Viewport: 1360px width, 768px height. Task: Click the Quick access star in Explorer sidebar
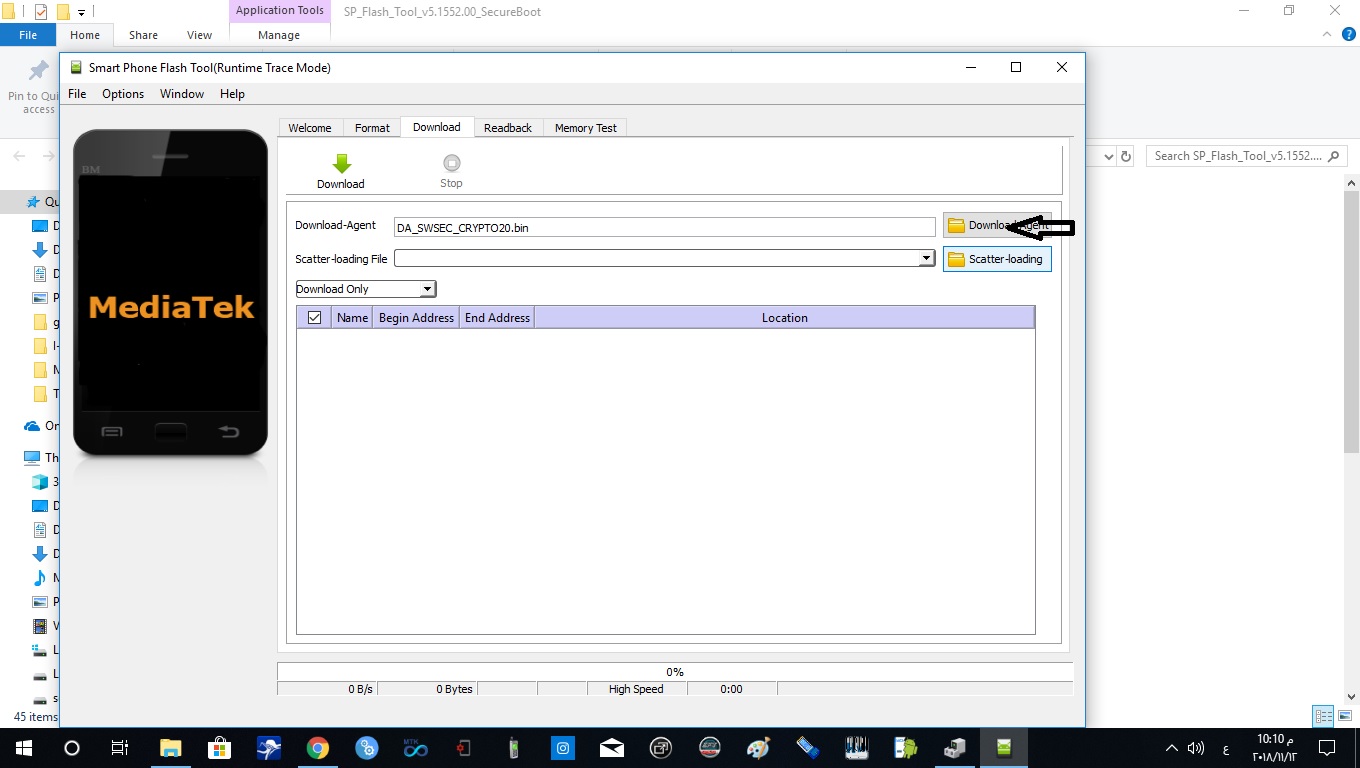pos(32,202)
